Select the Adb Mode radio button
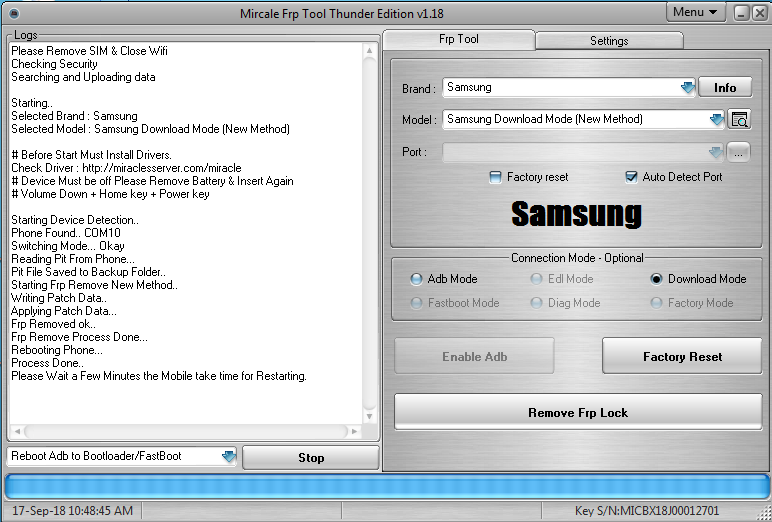This screenshot has height=522, width=772. point(416,279)
